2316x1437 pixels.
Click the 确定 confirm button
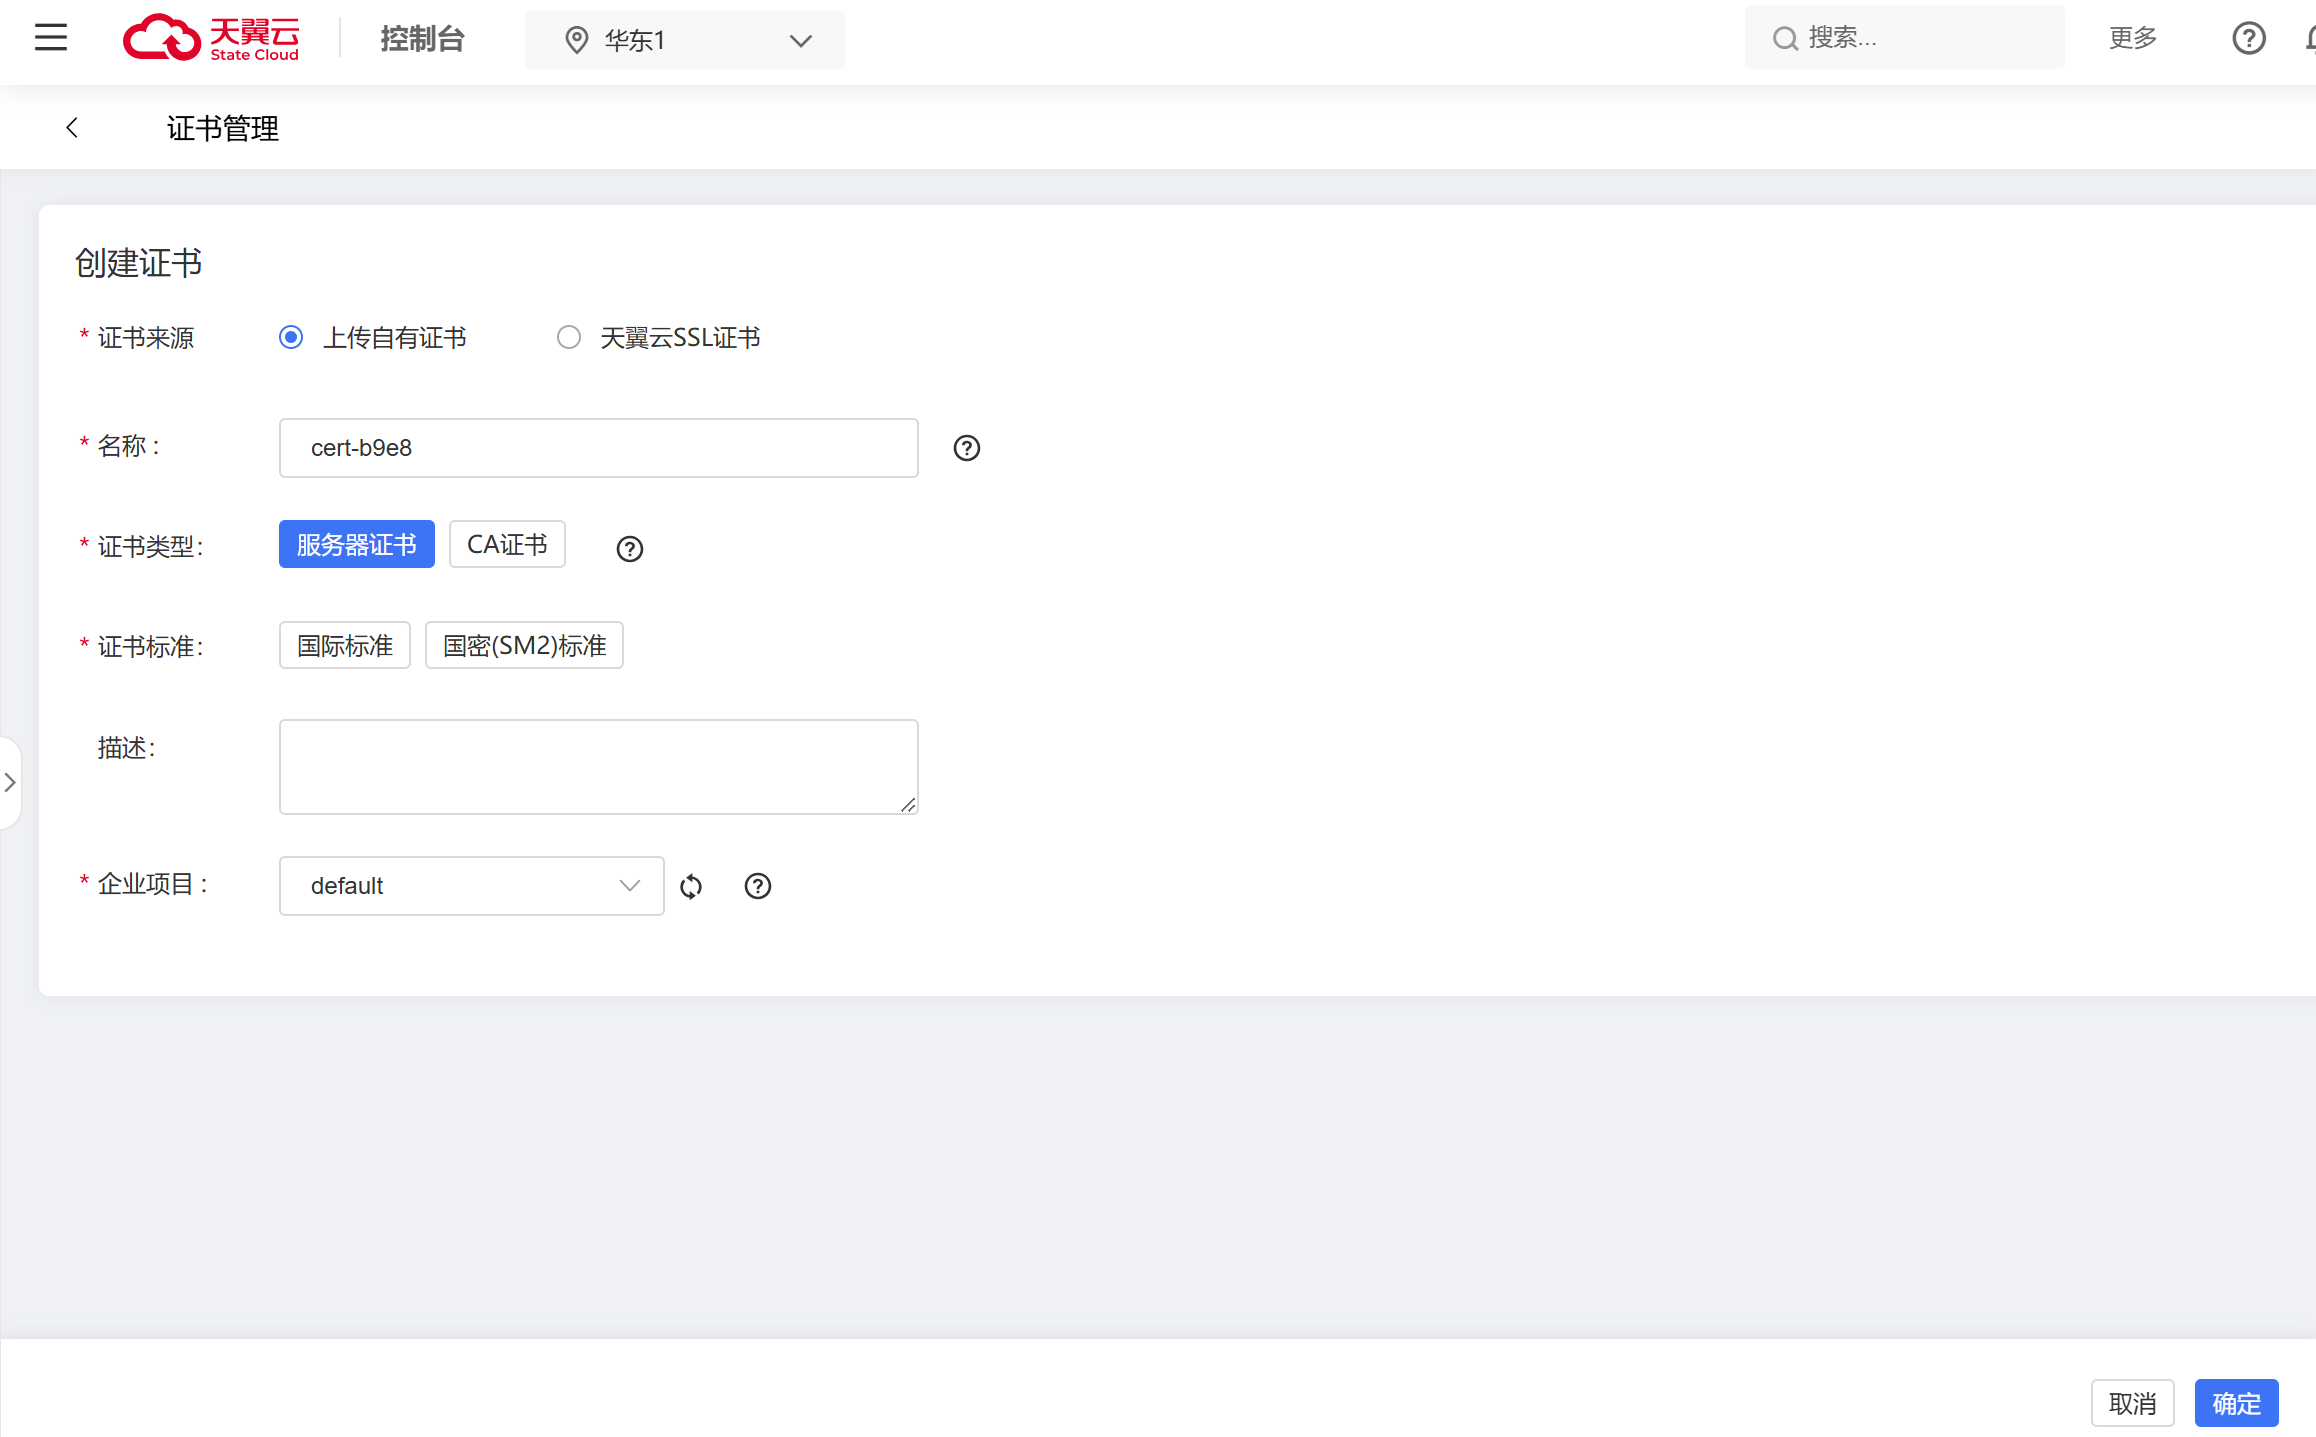(2236, 1404)
